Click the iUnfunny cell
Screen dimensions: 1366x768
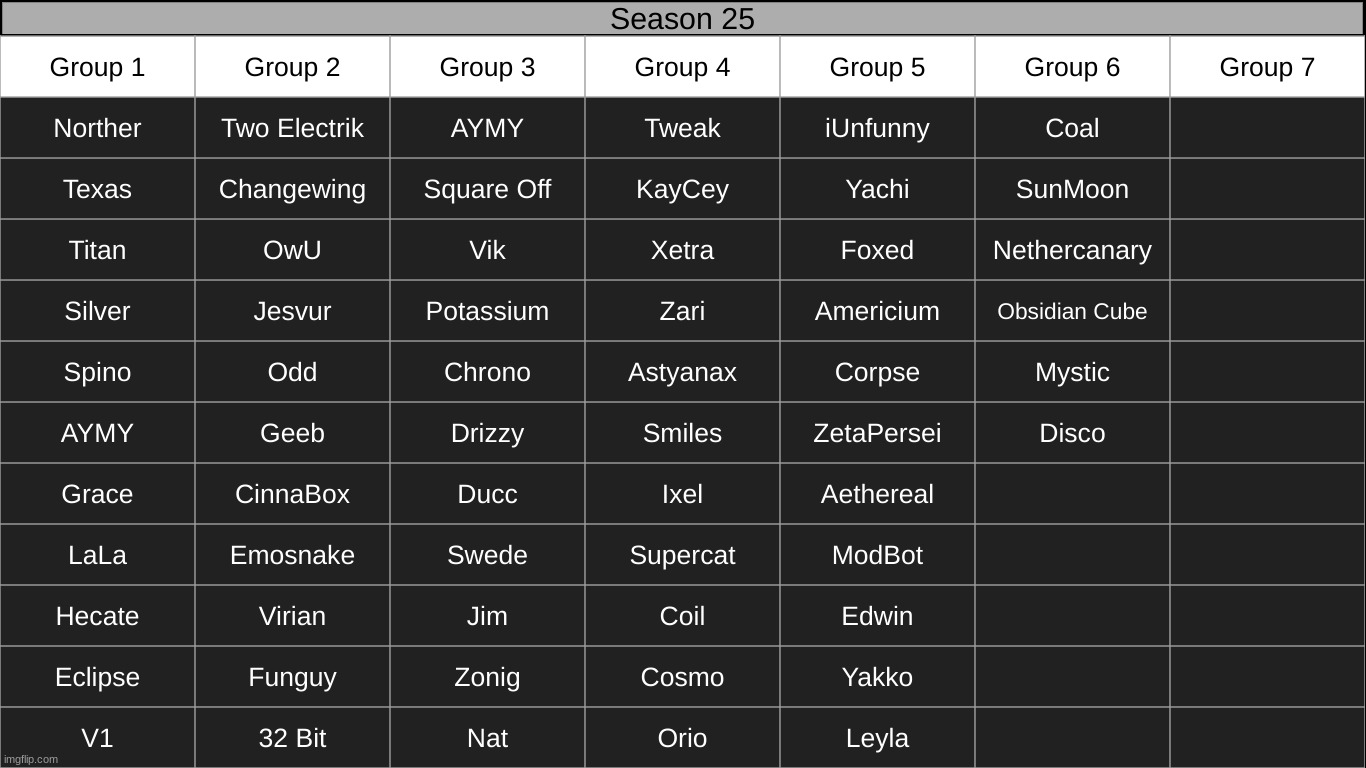877,128
